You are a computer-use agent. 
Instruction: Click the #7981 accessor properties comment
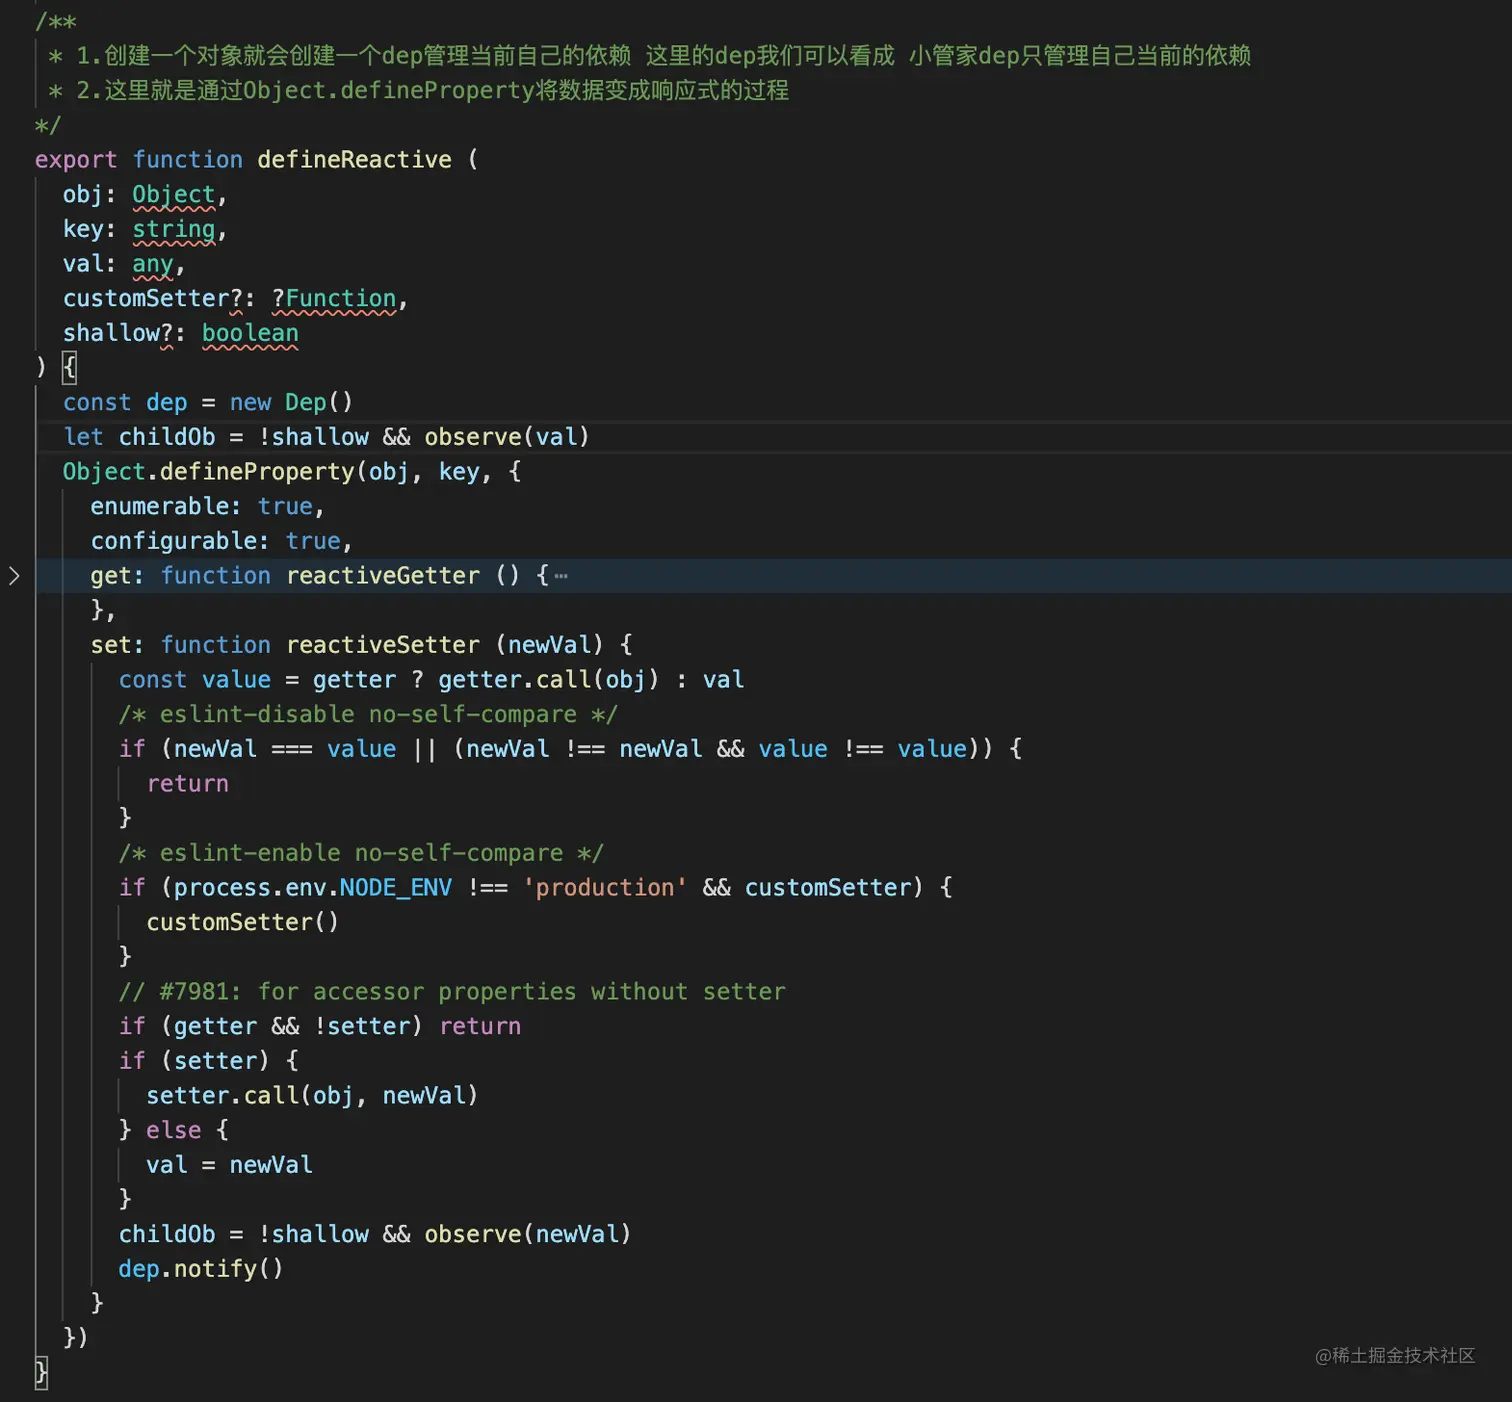452,992
